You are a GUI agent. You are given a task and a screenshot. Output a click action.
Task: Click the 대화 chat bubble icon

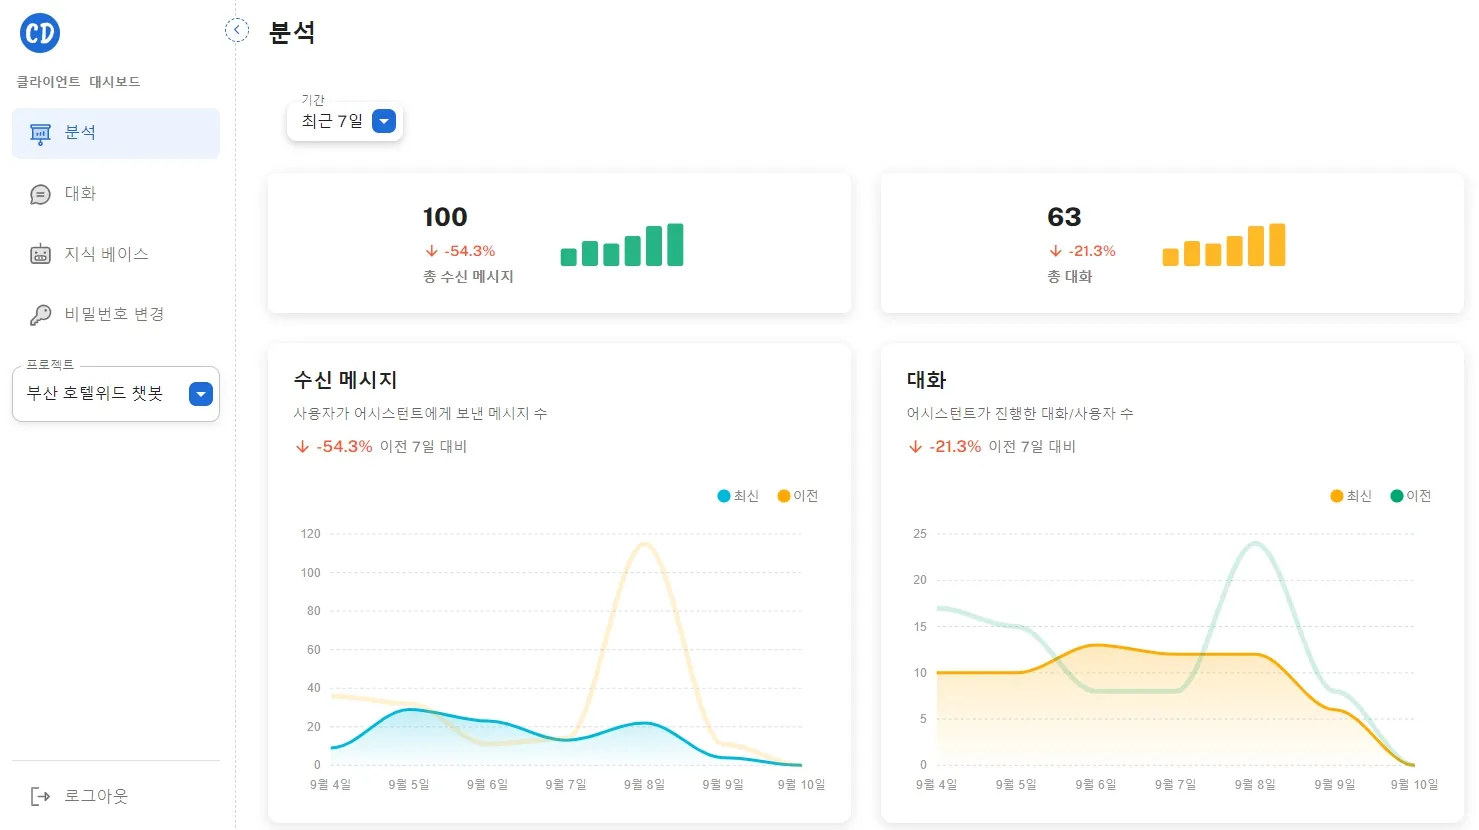pos(40,194)
